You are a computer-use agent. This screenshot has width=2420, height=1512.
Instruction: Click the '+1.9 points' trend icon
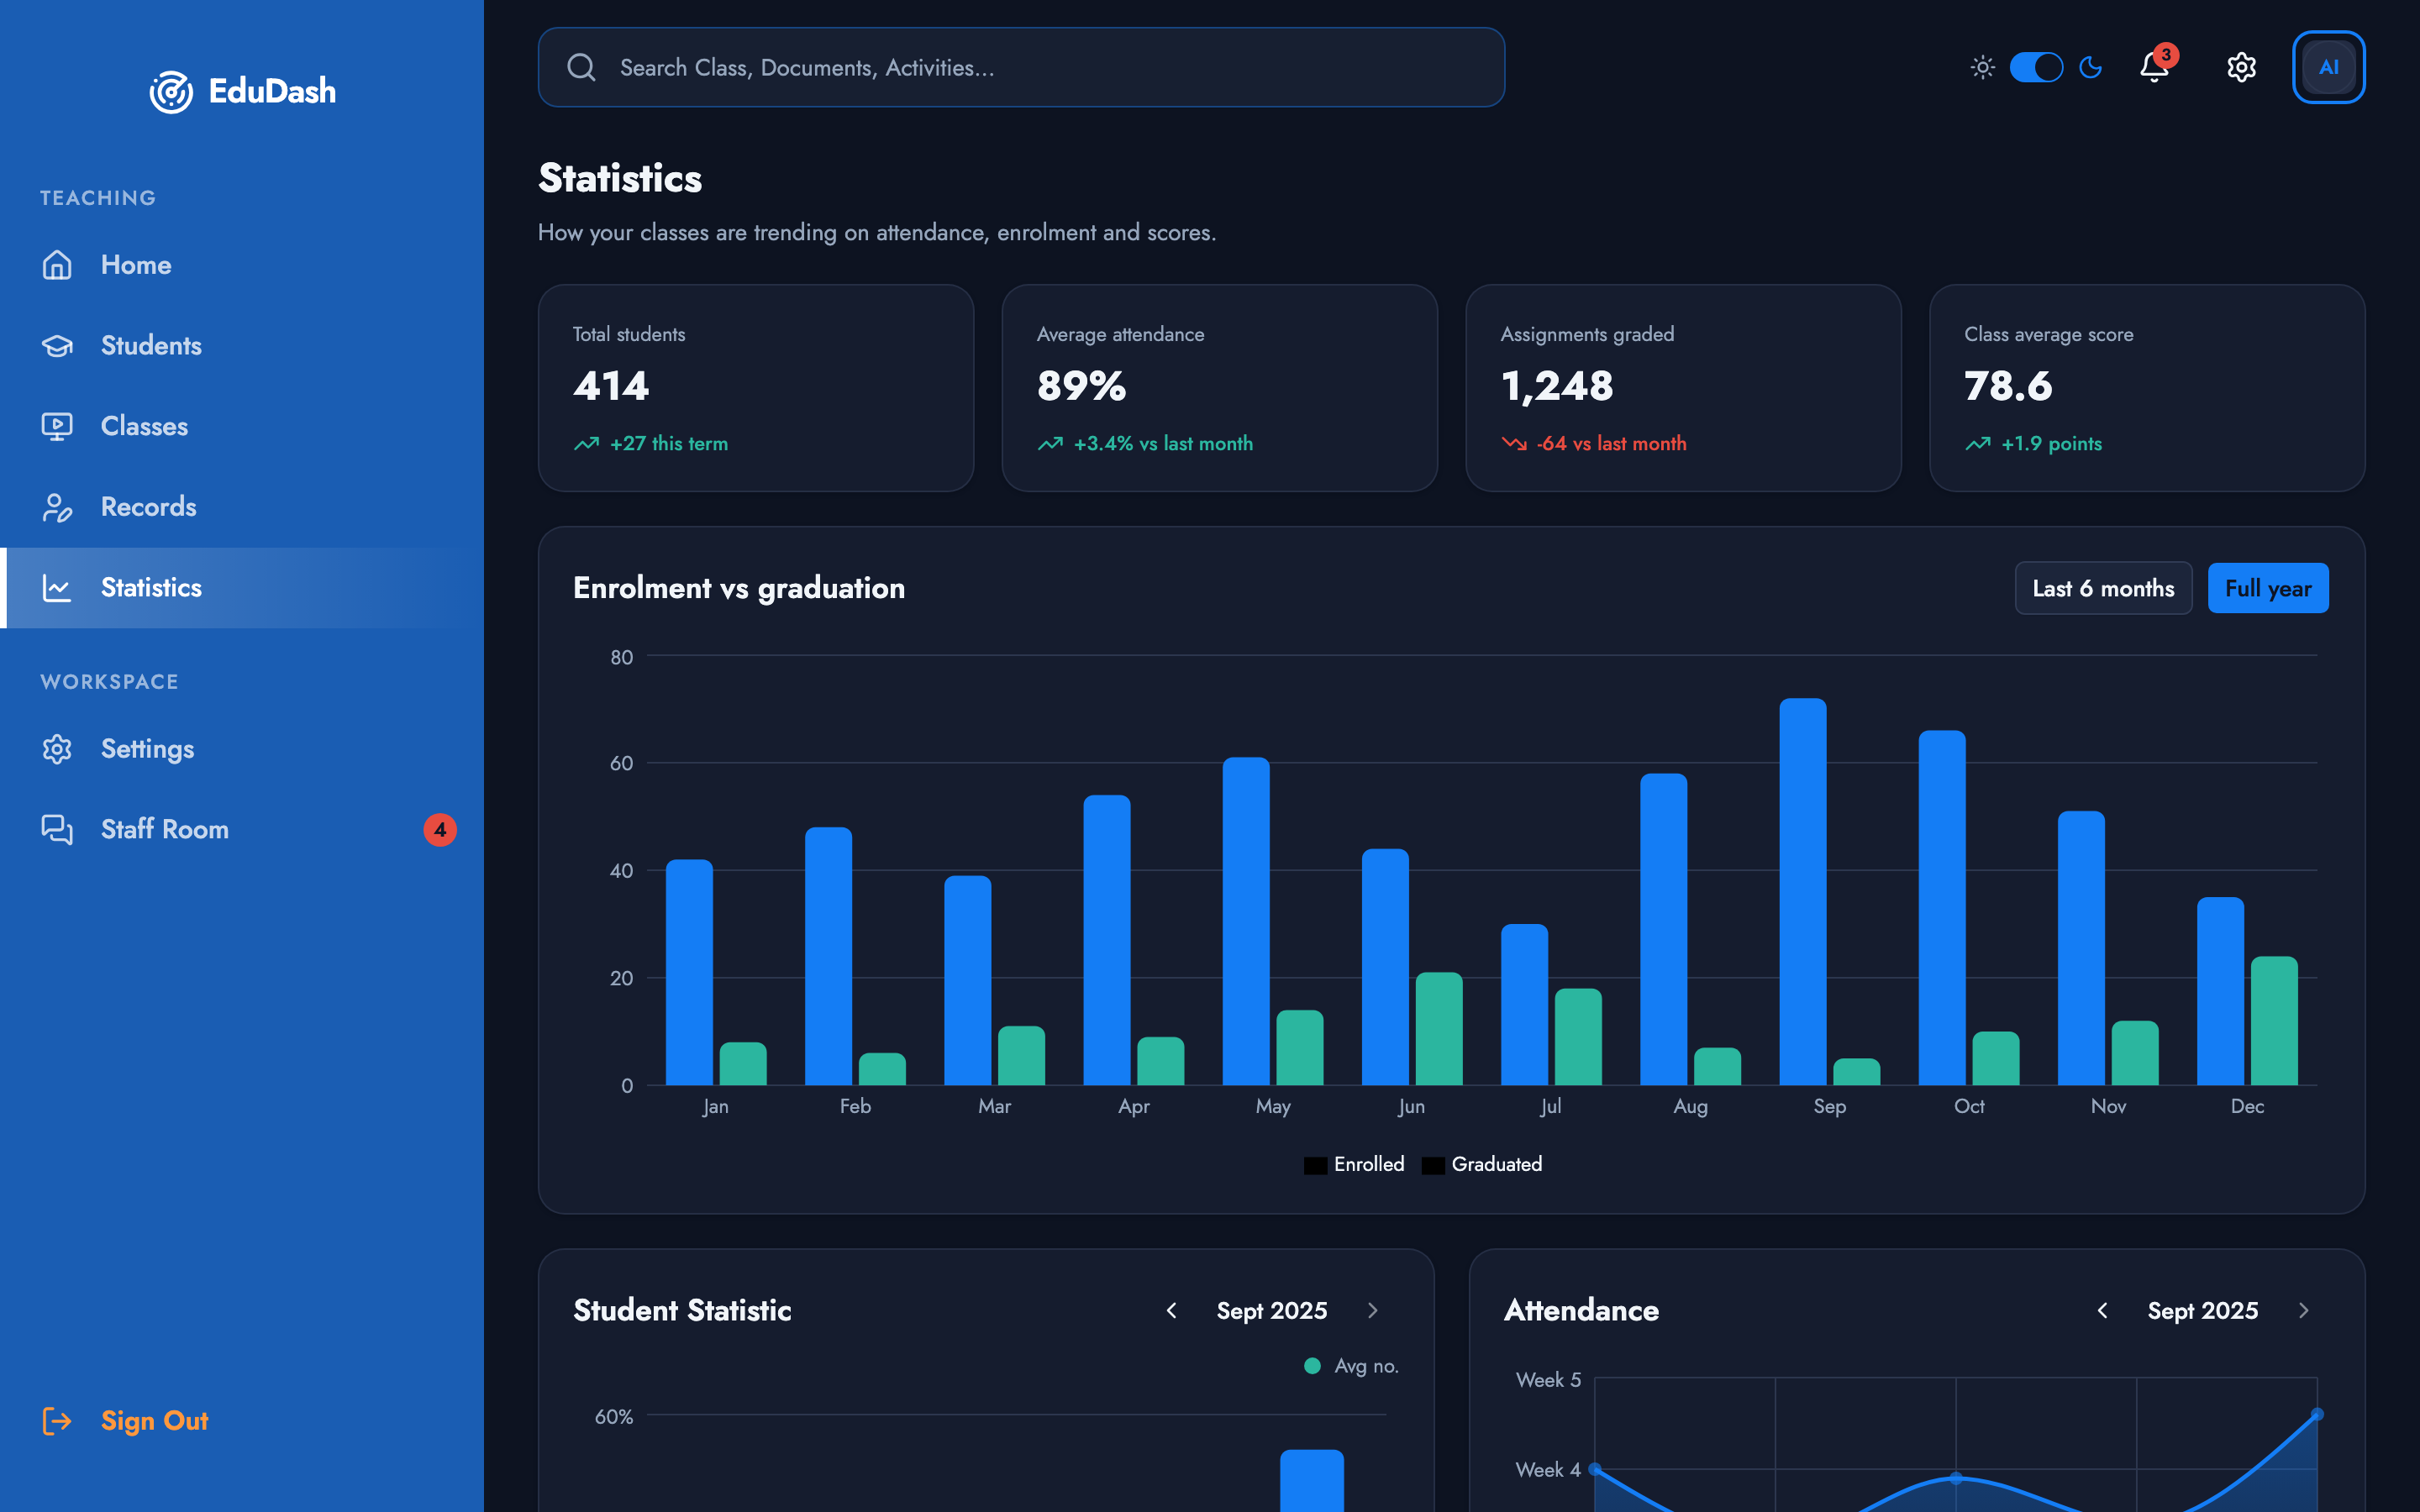point(1978,443)
